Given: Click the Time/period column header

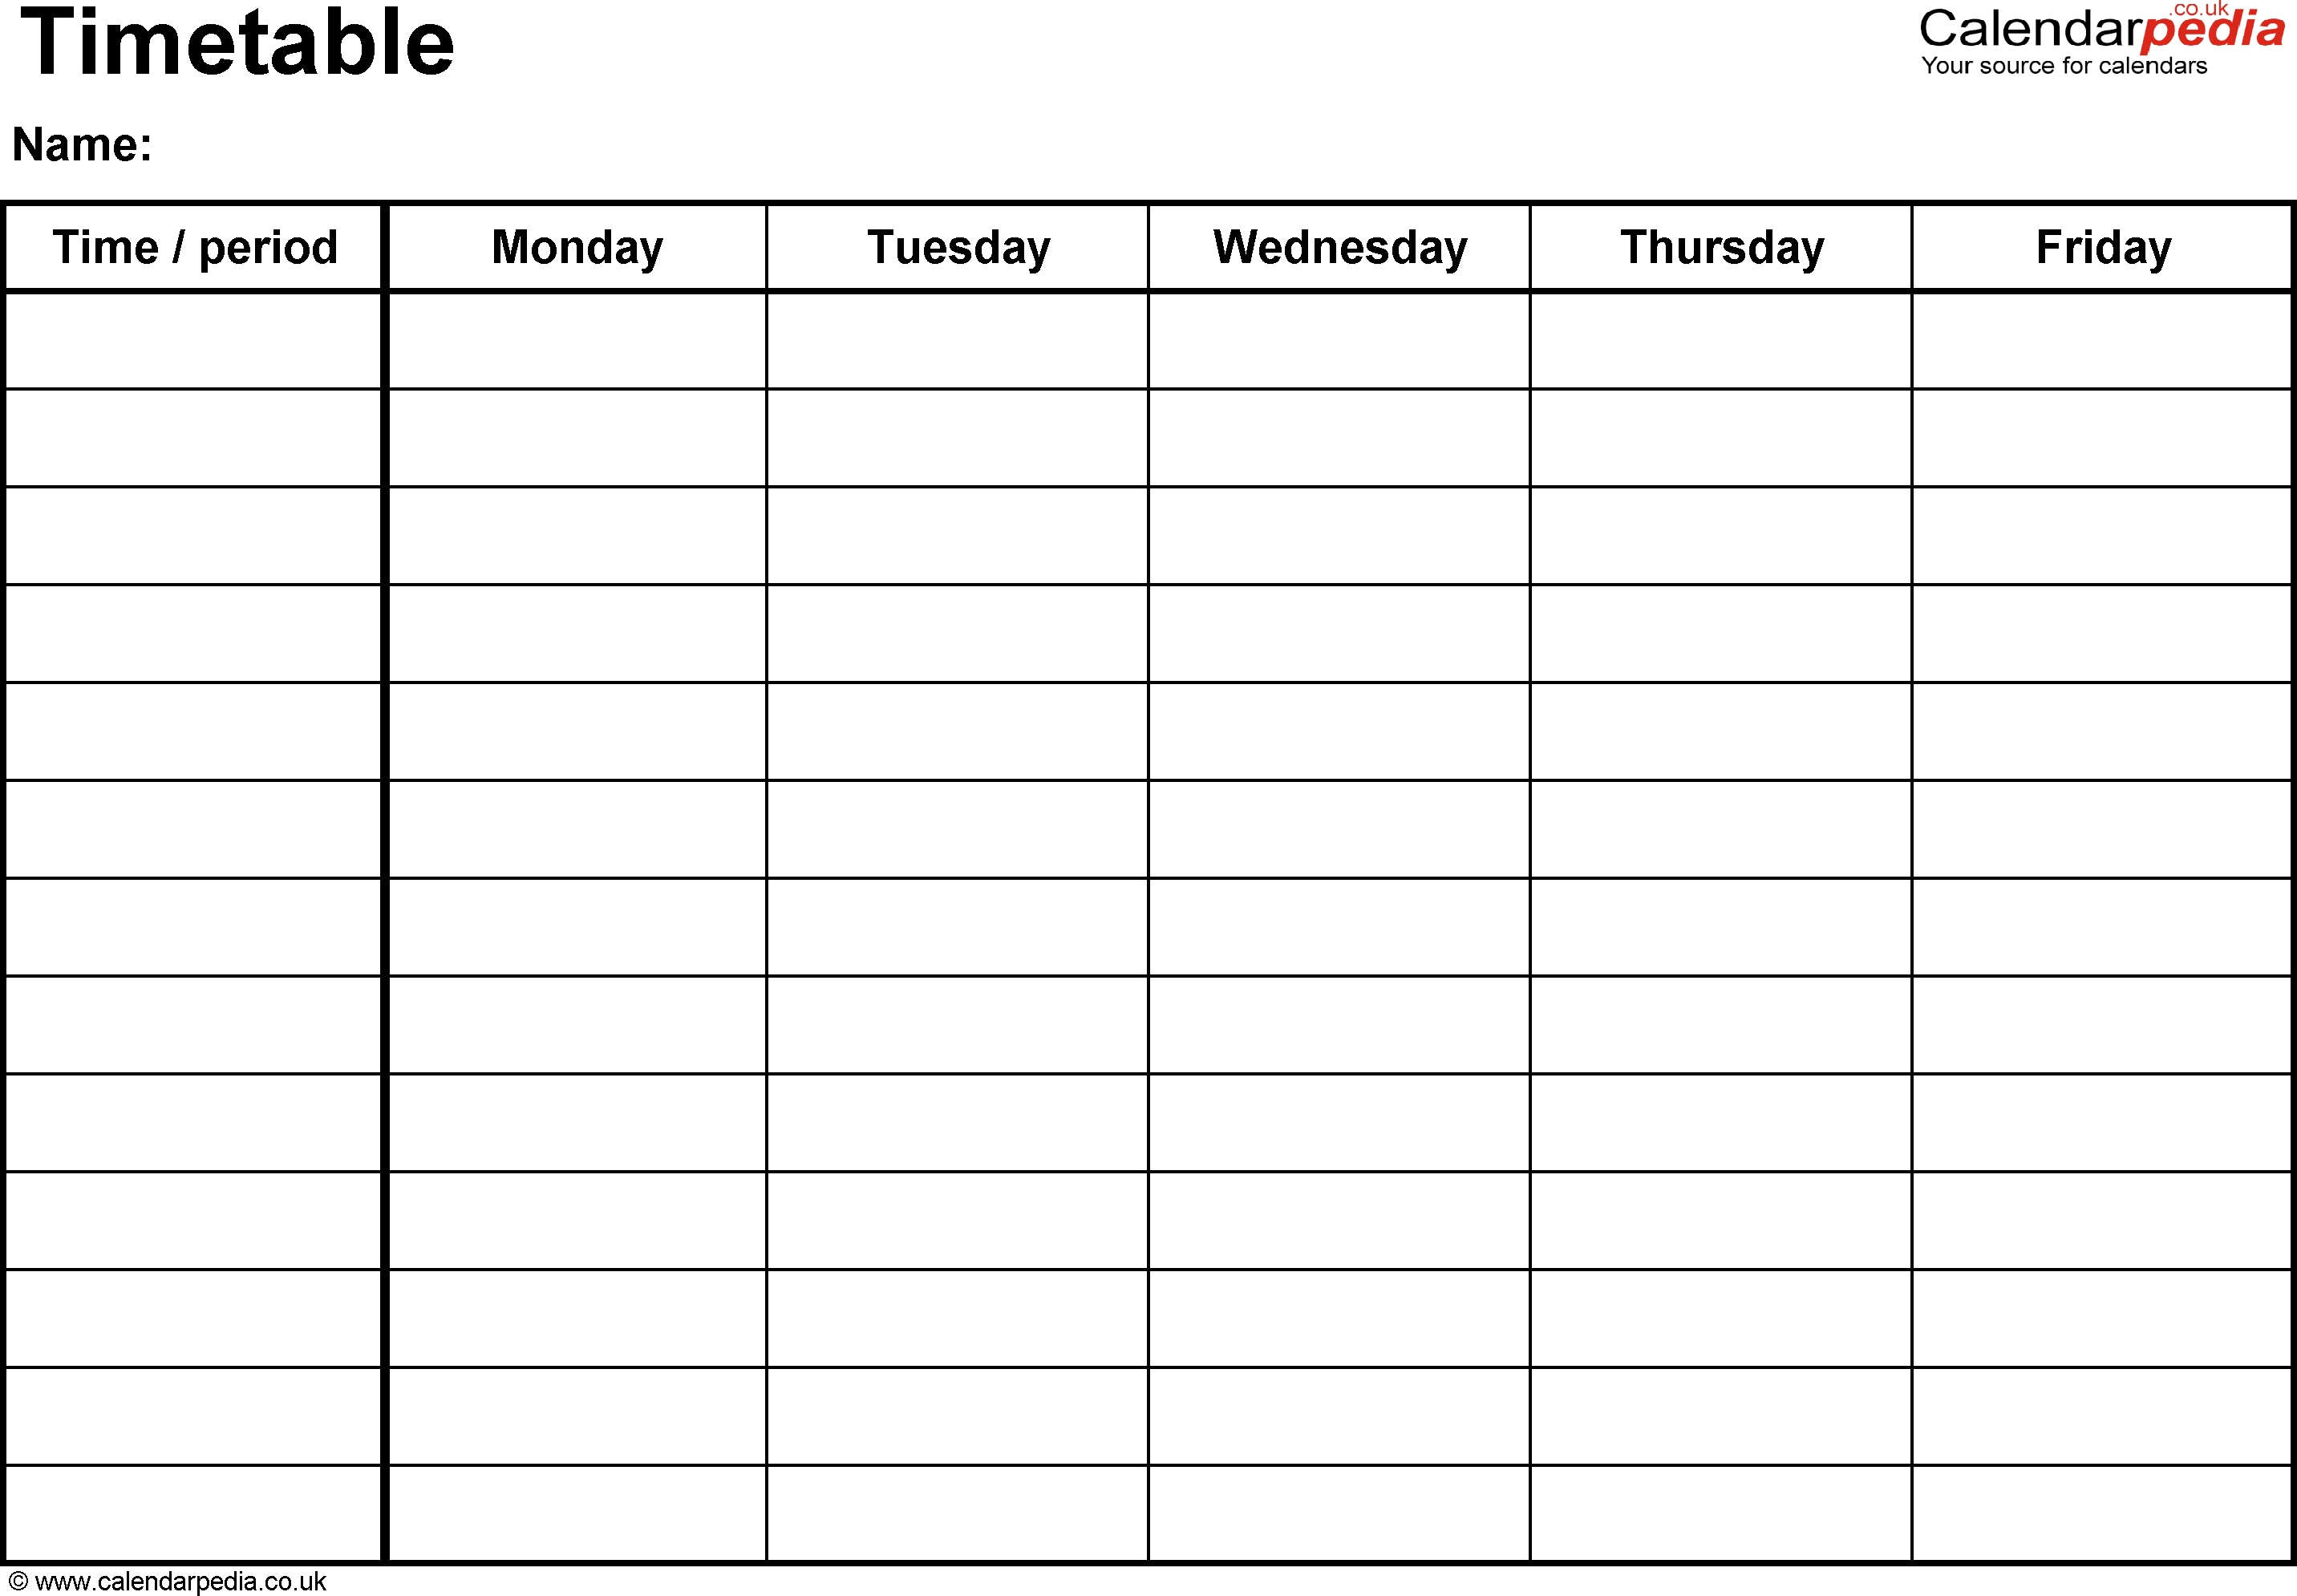Looking at the screenshot, I should point(188,245).
